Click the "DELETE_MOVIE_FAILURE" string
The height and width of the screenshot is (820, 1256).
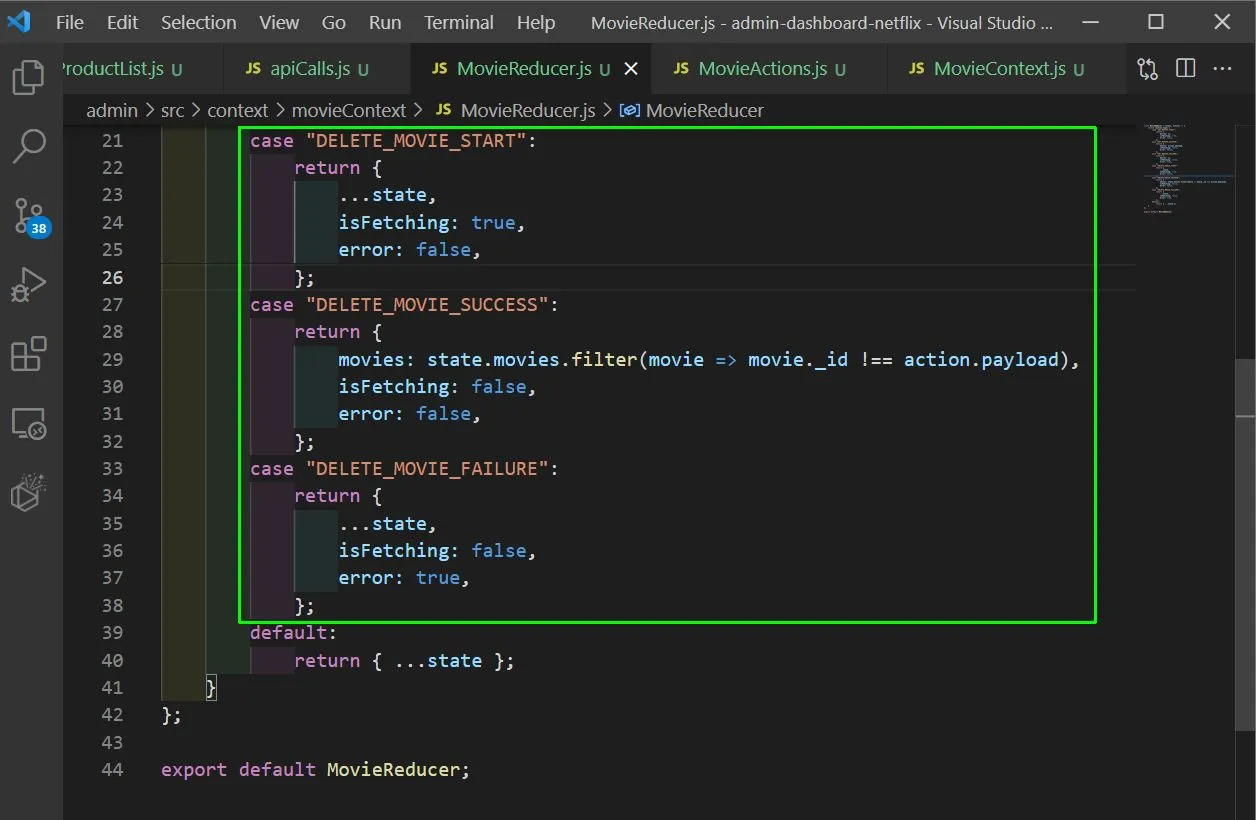tap(427, 469)
